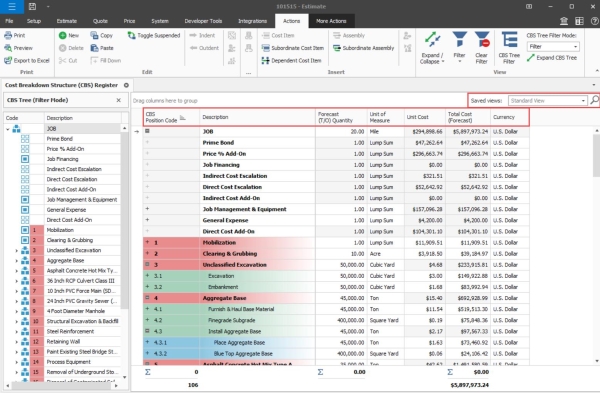Viewport: 600px width, 393px height.
Task: Click the Print icon in the ribbon
Action: [x=8, y=35]
